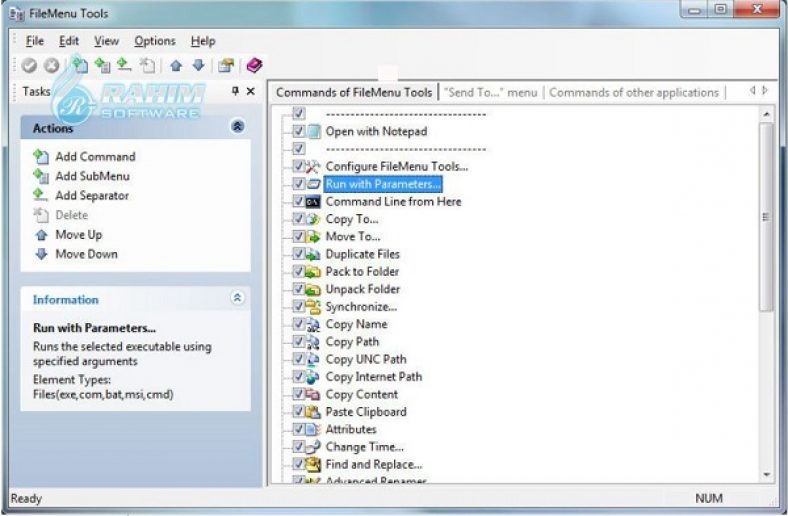
Task: Select the Change Time... row text
Action: 365,447
